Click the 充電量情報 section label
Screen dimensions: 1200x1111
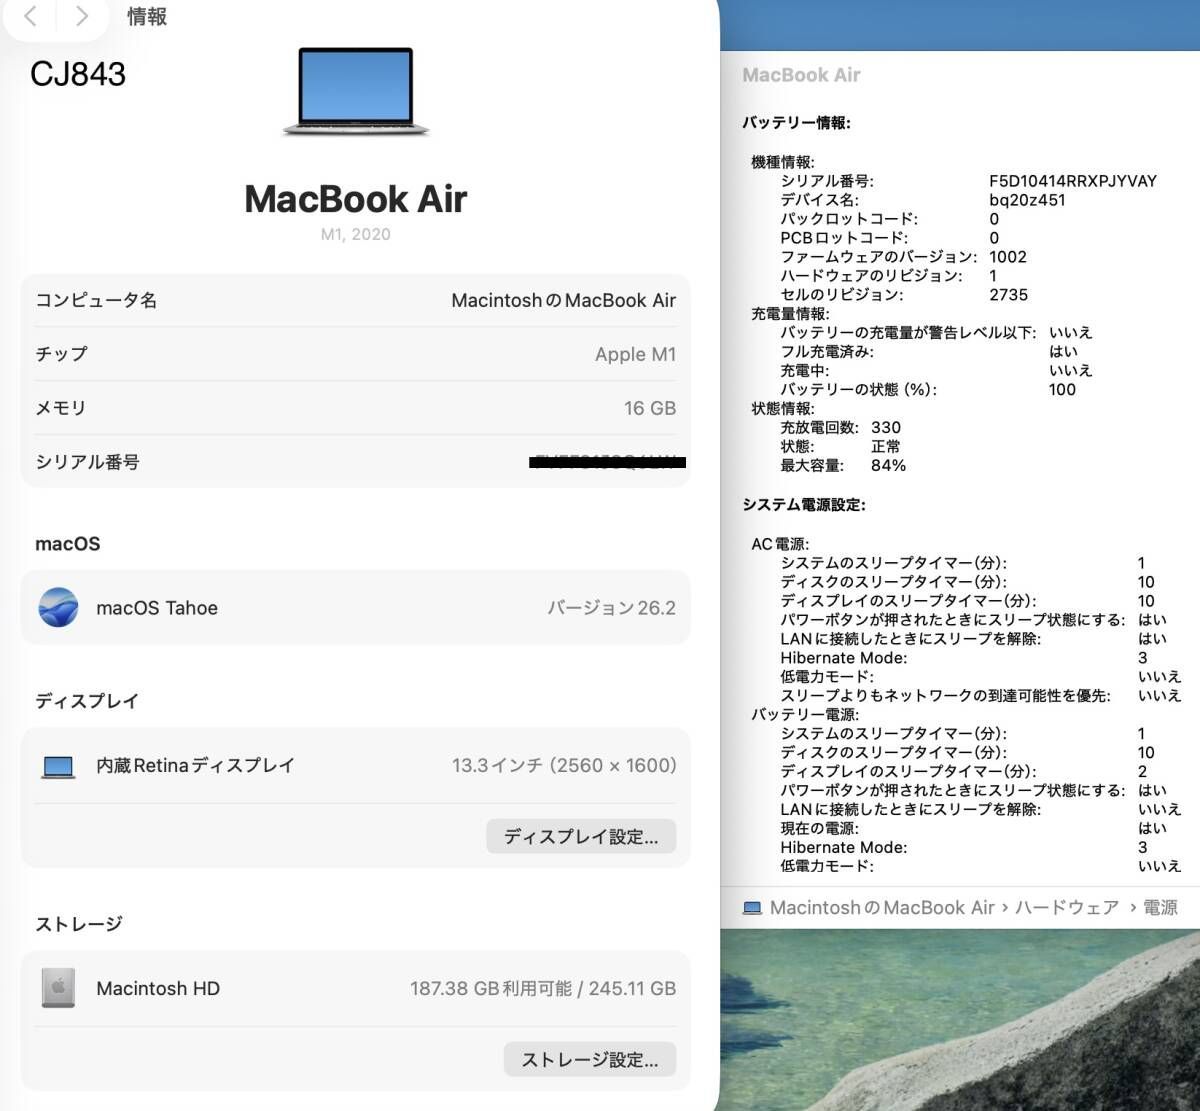(790, 314)
